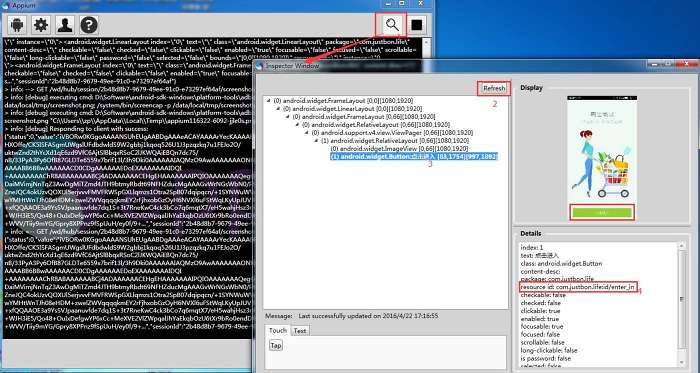The width and height of the screenshot is (700, 373).
Task: Collapse the (0) RelativeLayout node arrow
Action: coord(298,125)
